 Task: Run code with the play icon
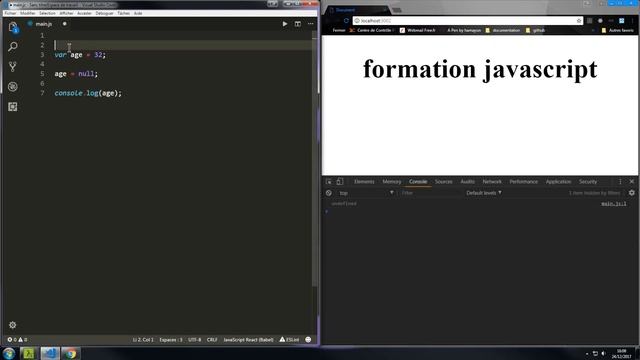284,24
